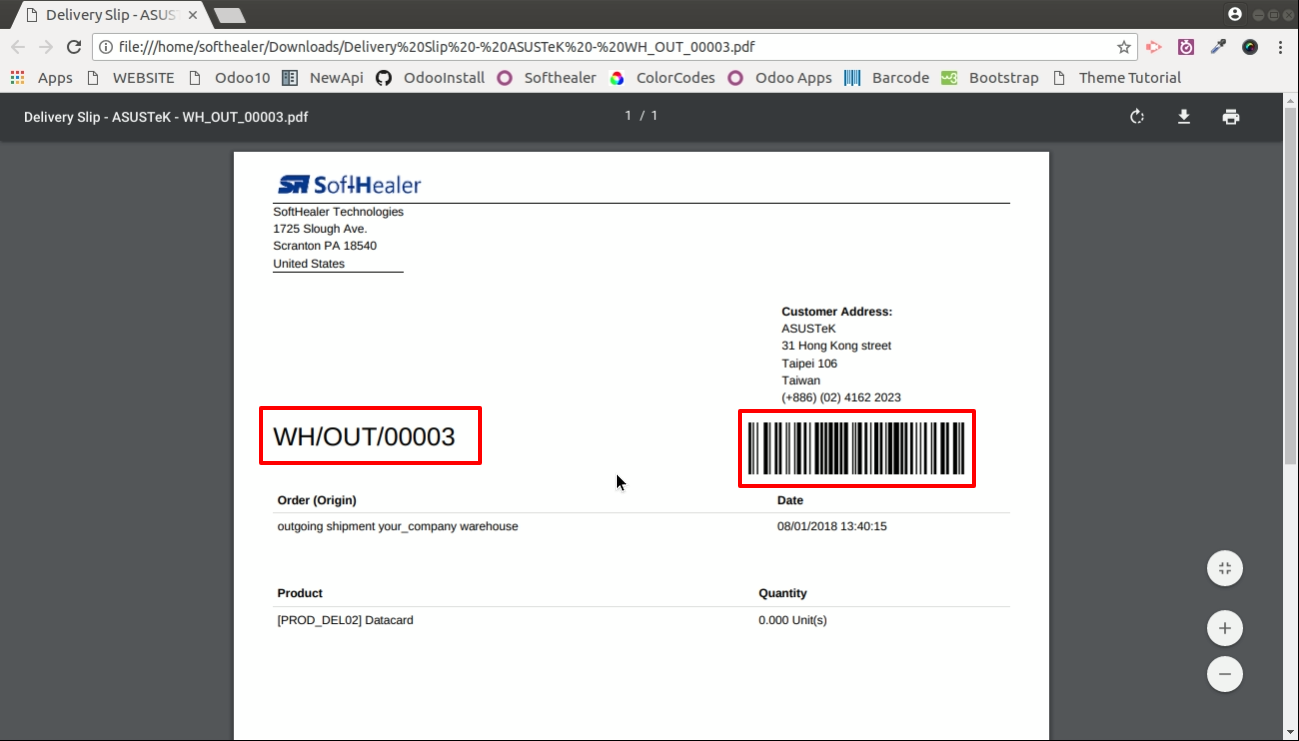Open the ColorCodes bookmark

click(662, 78)
